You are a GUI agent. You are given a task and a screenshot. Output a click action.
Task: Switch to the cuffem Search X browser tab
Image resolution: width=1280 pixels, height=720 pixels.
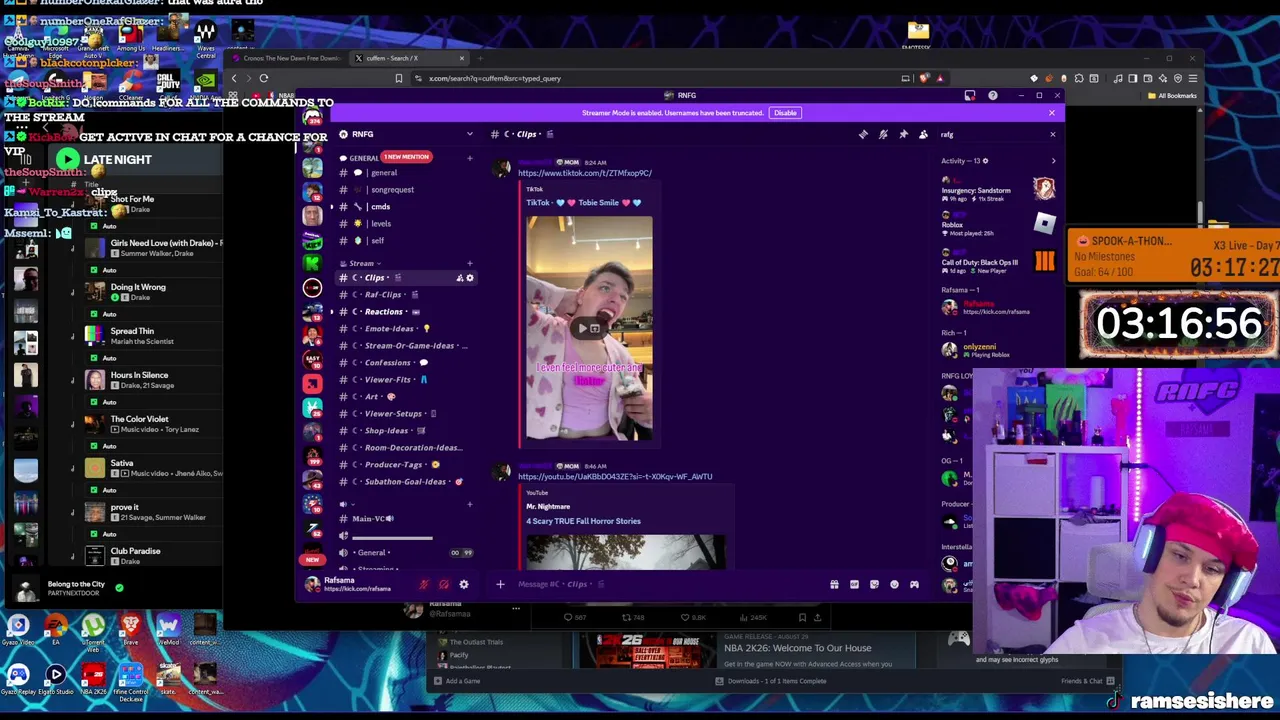(x=410, y=58)
